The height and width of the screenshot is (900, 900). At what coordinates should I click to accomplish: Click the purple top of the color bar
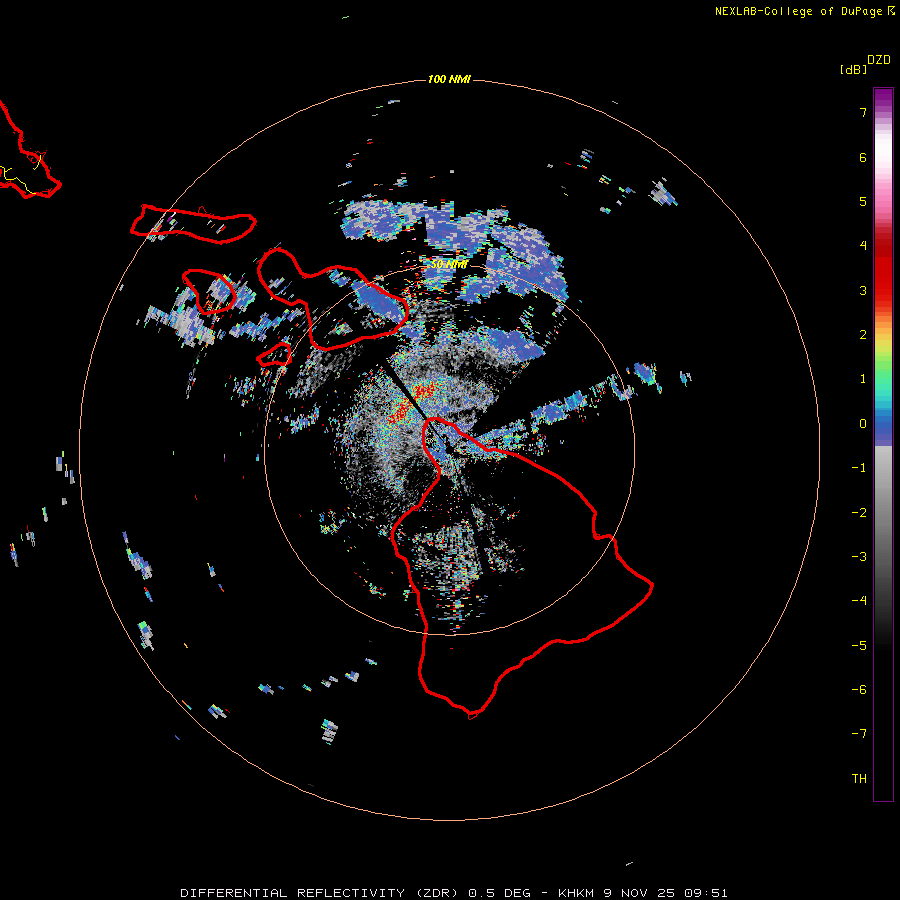[x=883, y=98]
